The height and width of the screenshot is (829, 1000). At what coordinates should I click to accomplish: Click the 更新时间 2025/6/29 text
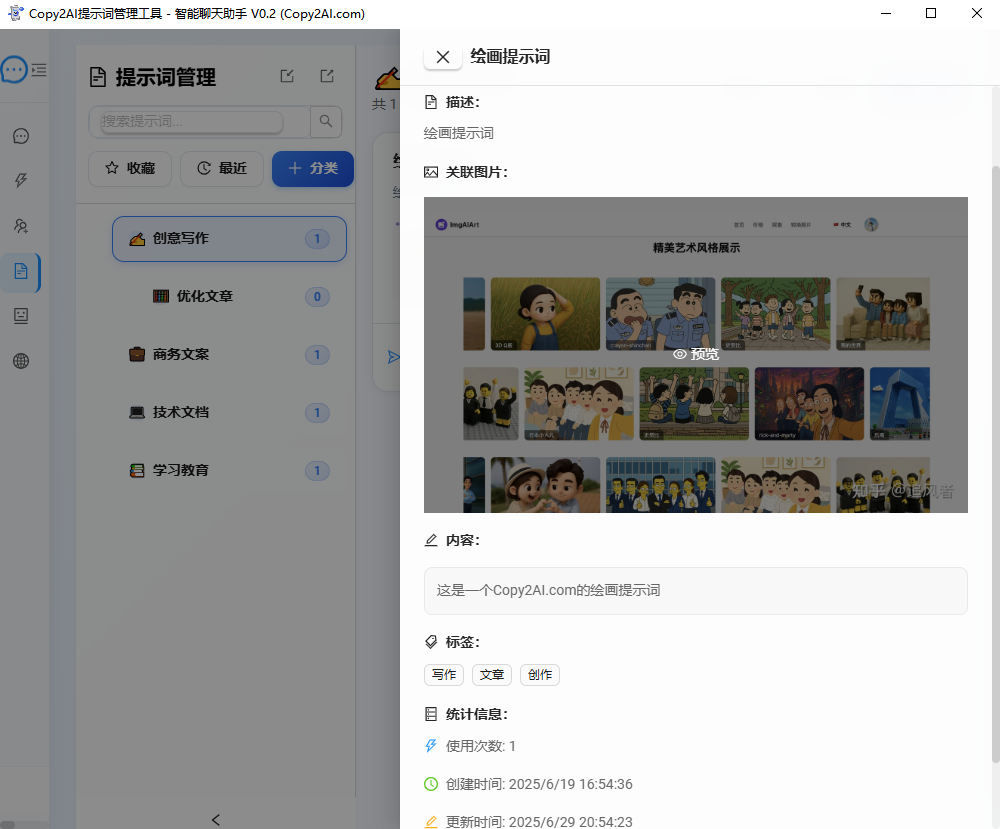(x=539, y=822)
